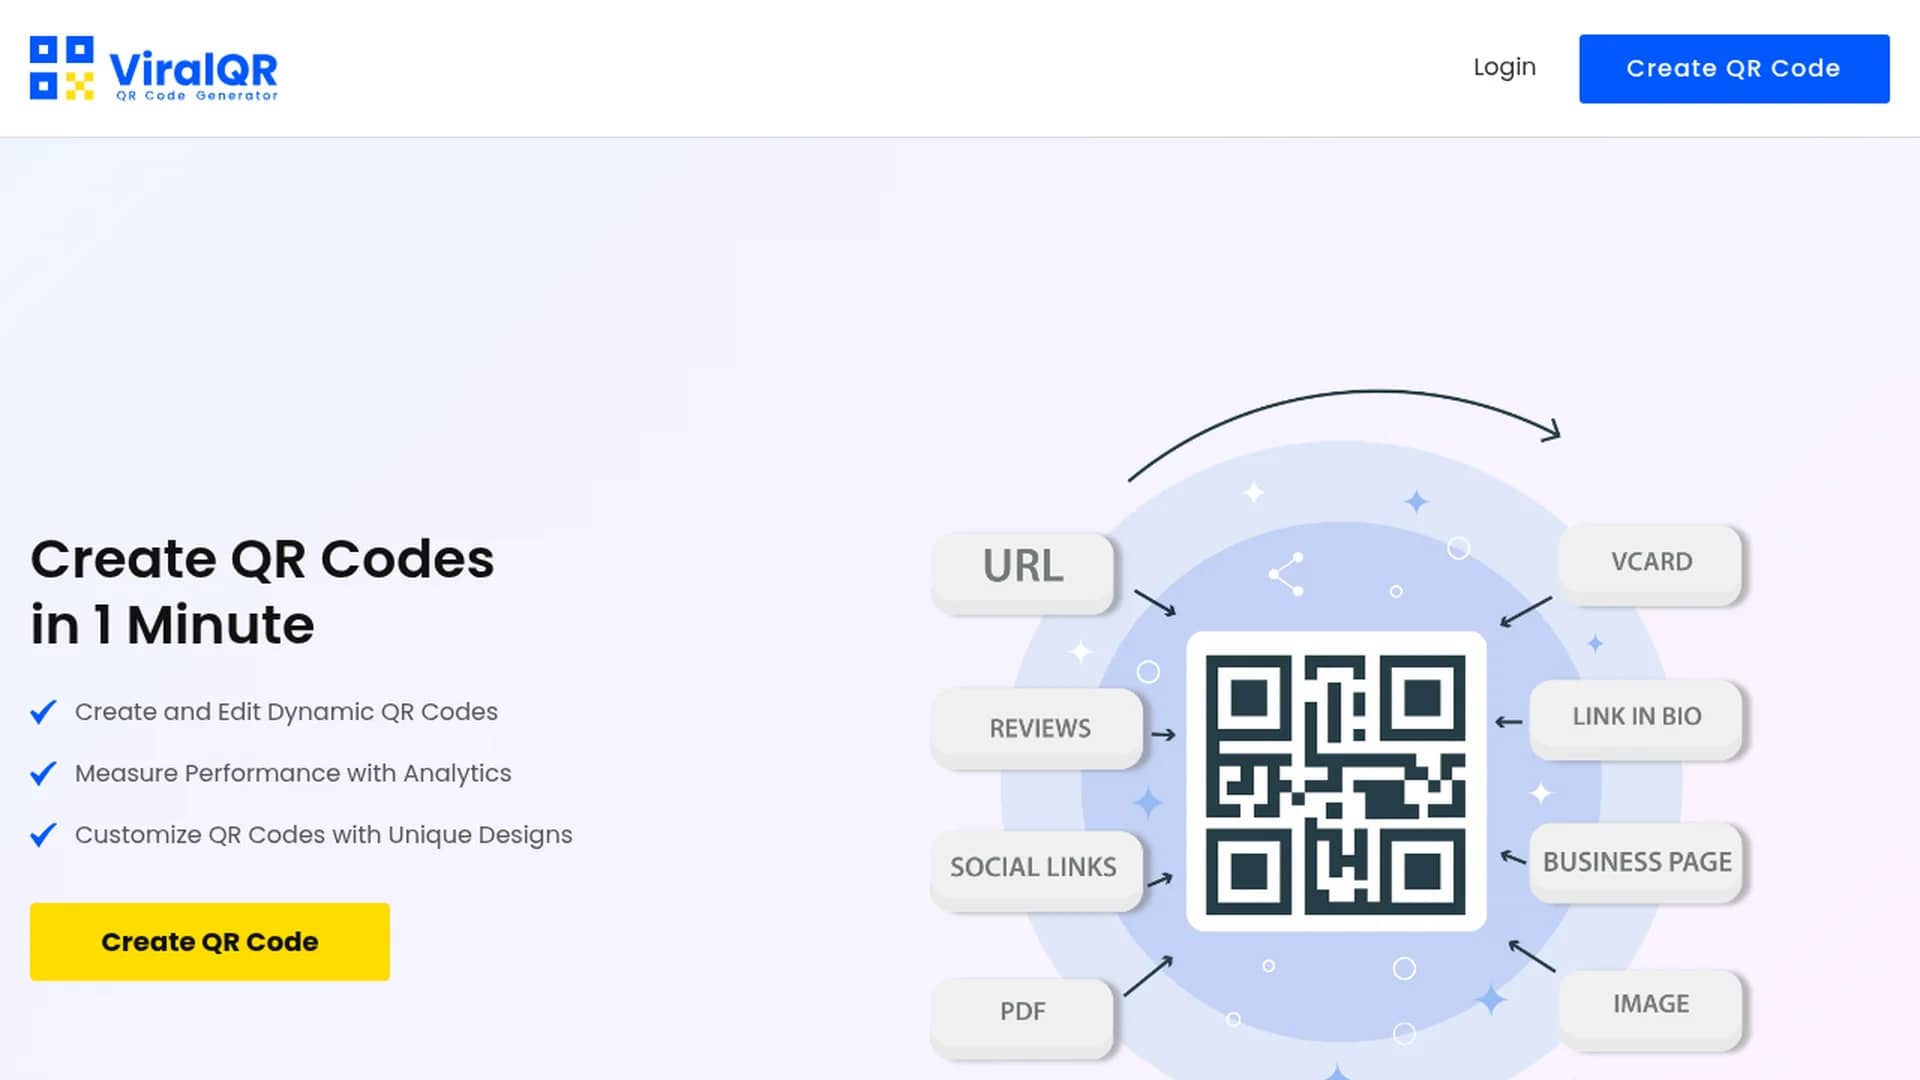Click the share icon above the QR code

1287,574
